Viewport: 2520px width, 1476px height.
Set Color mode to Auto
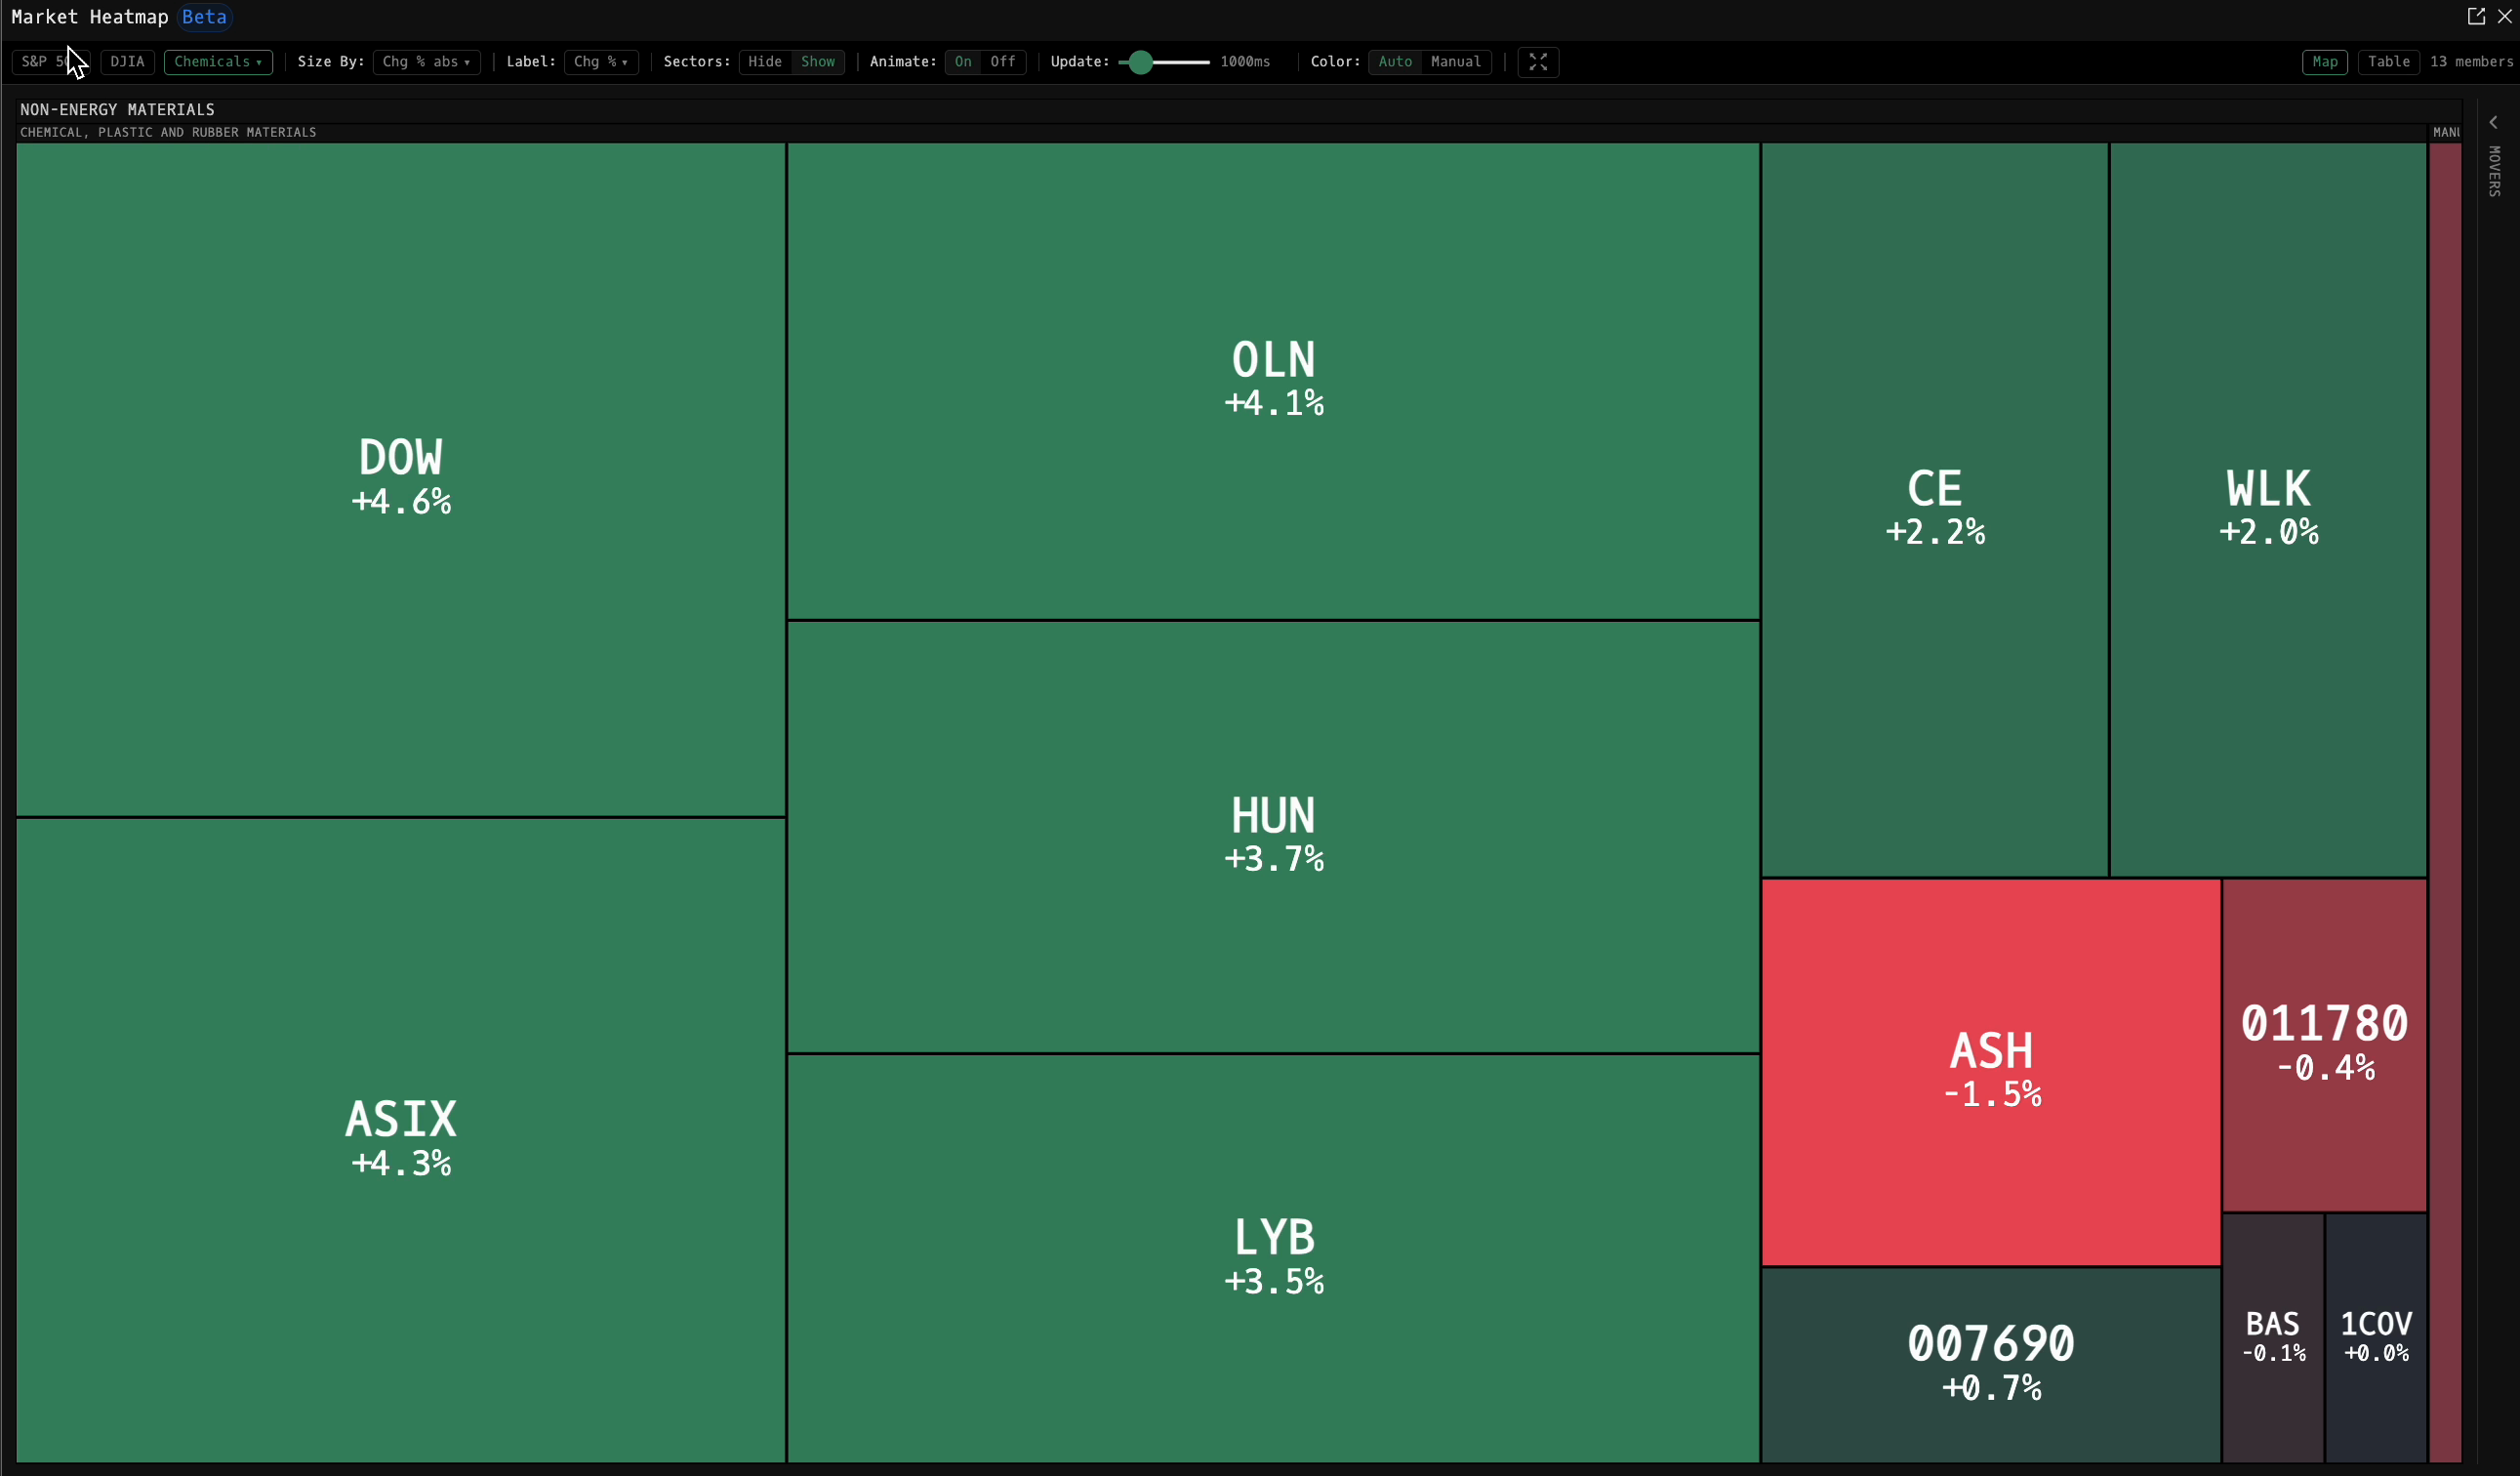tap(1395, 62)
